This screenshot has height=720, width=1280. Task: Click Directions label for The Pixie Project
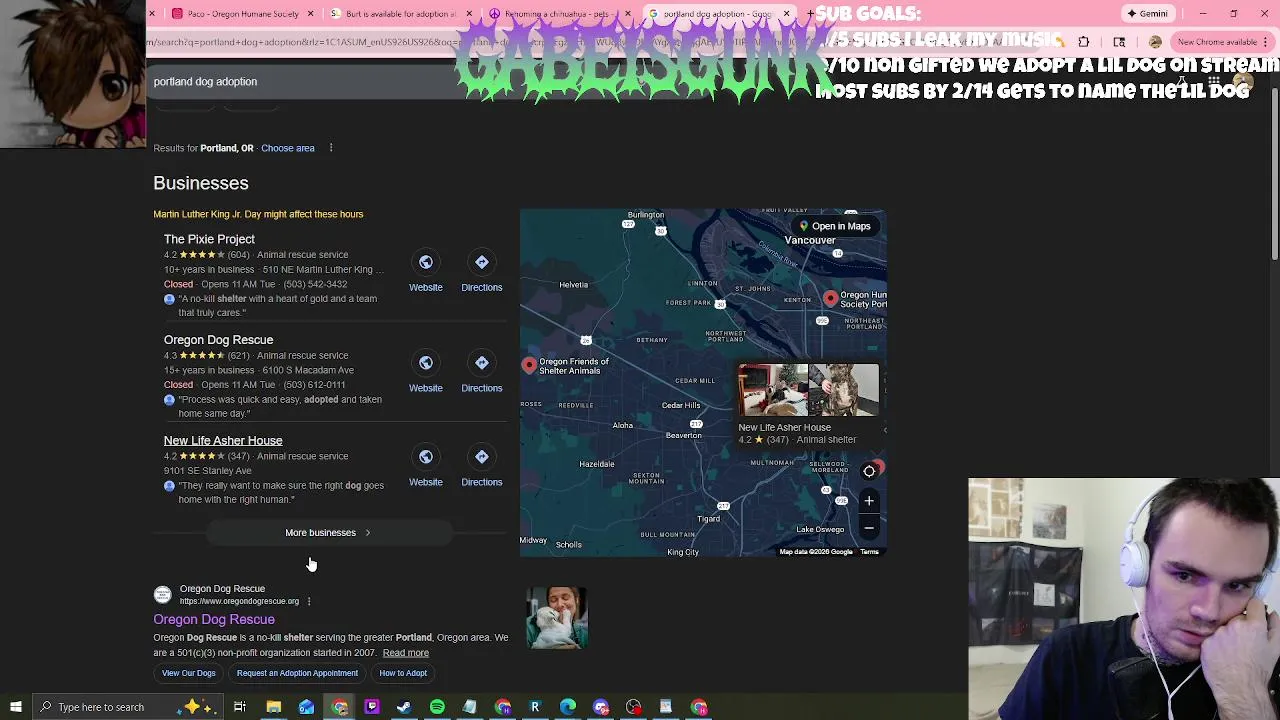pos(481,288)
